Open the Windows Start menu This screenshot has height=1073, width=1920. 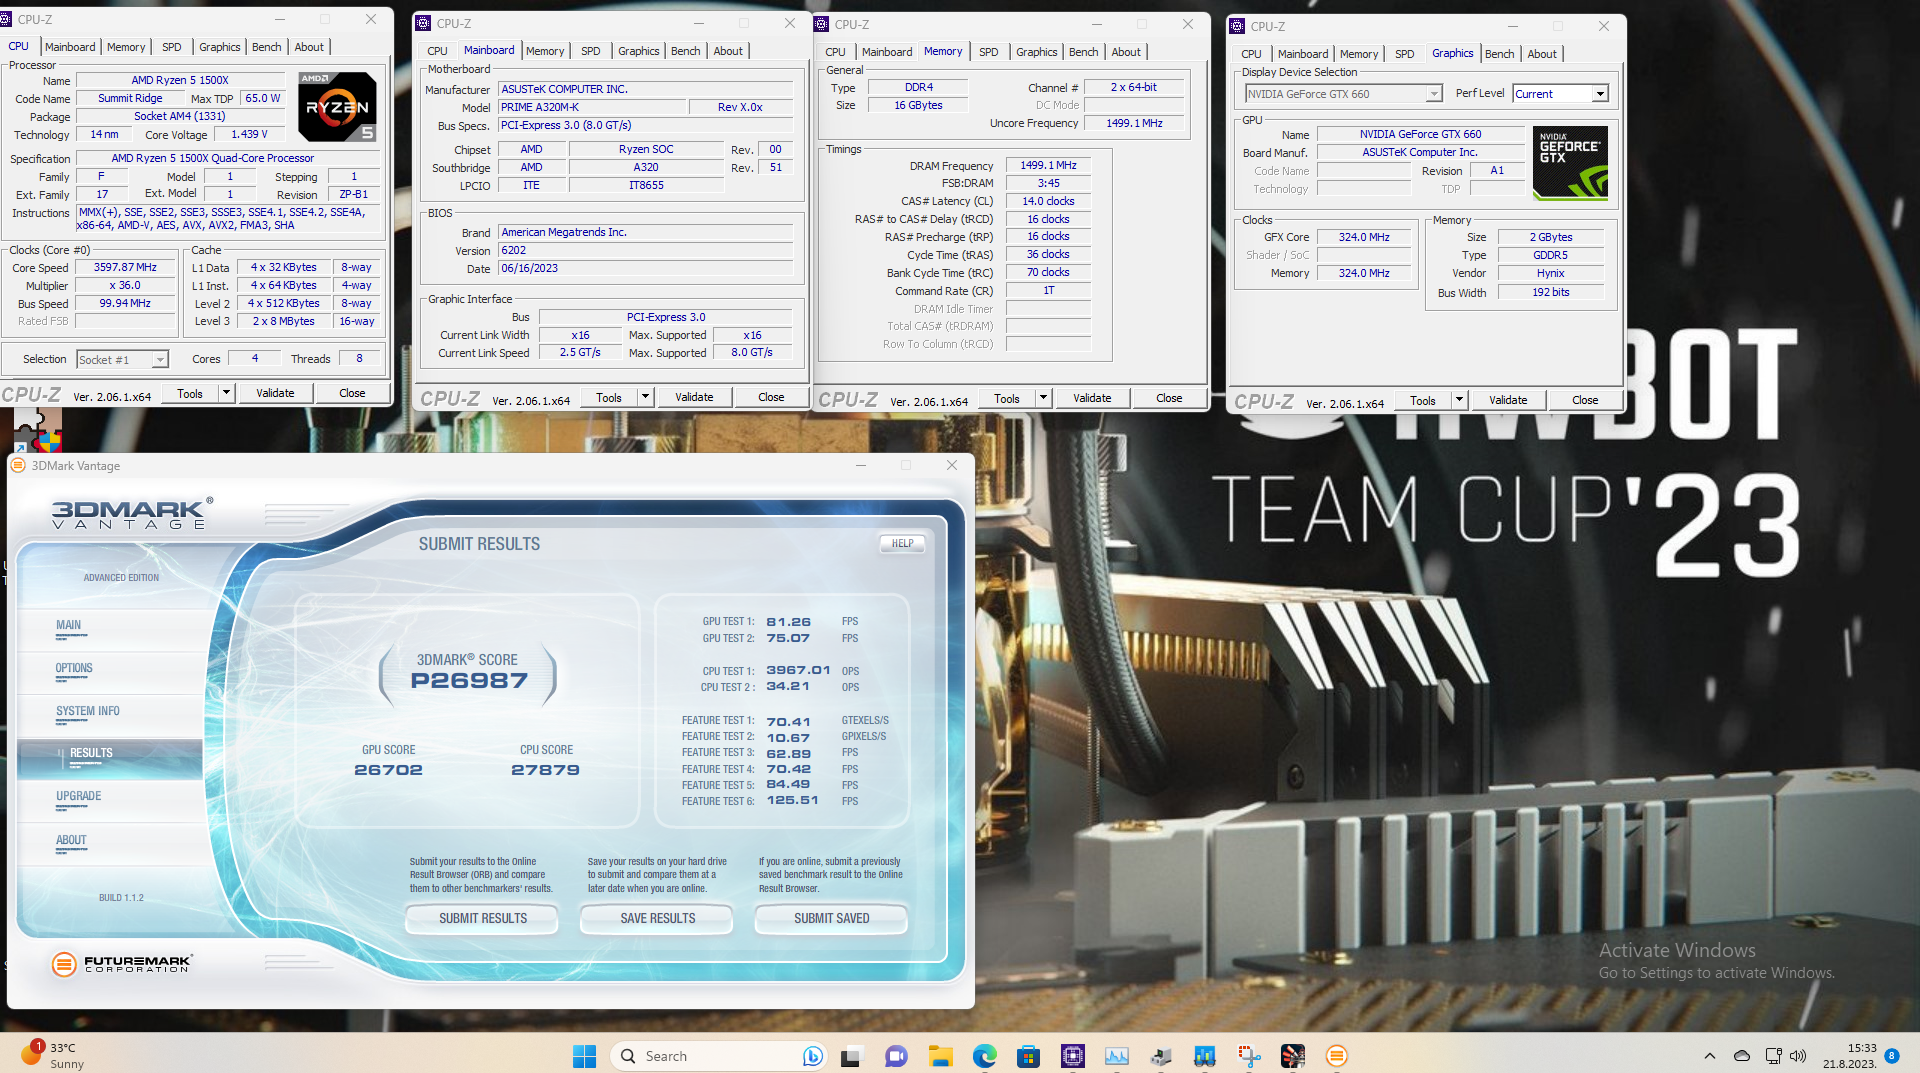584,1056
